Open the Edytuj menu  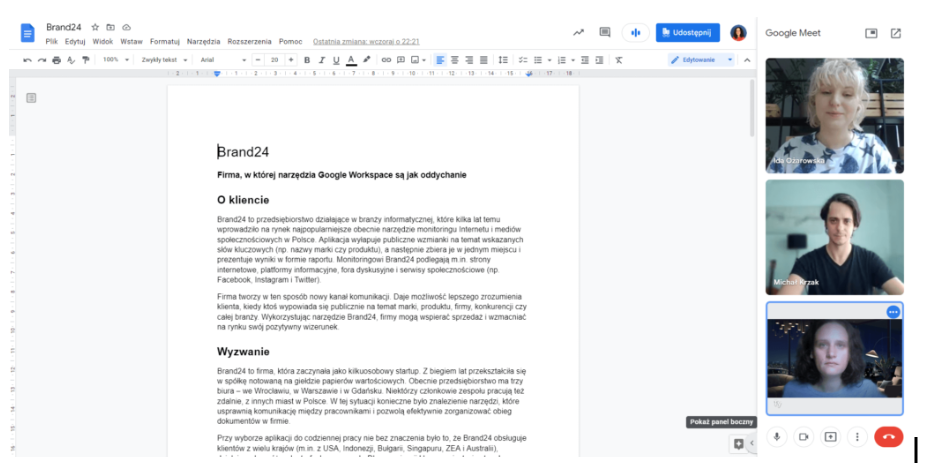pos(75,42)
